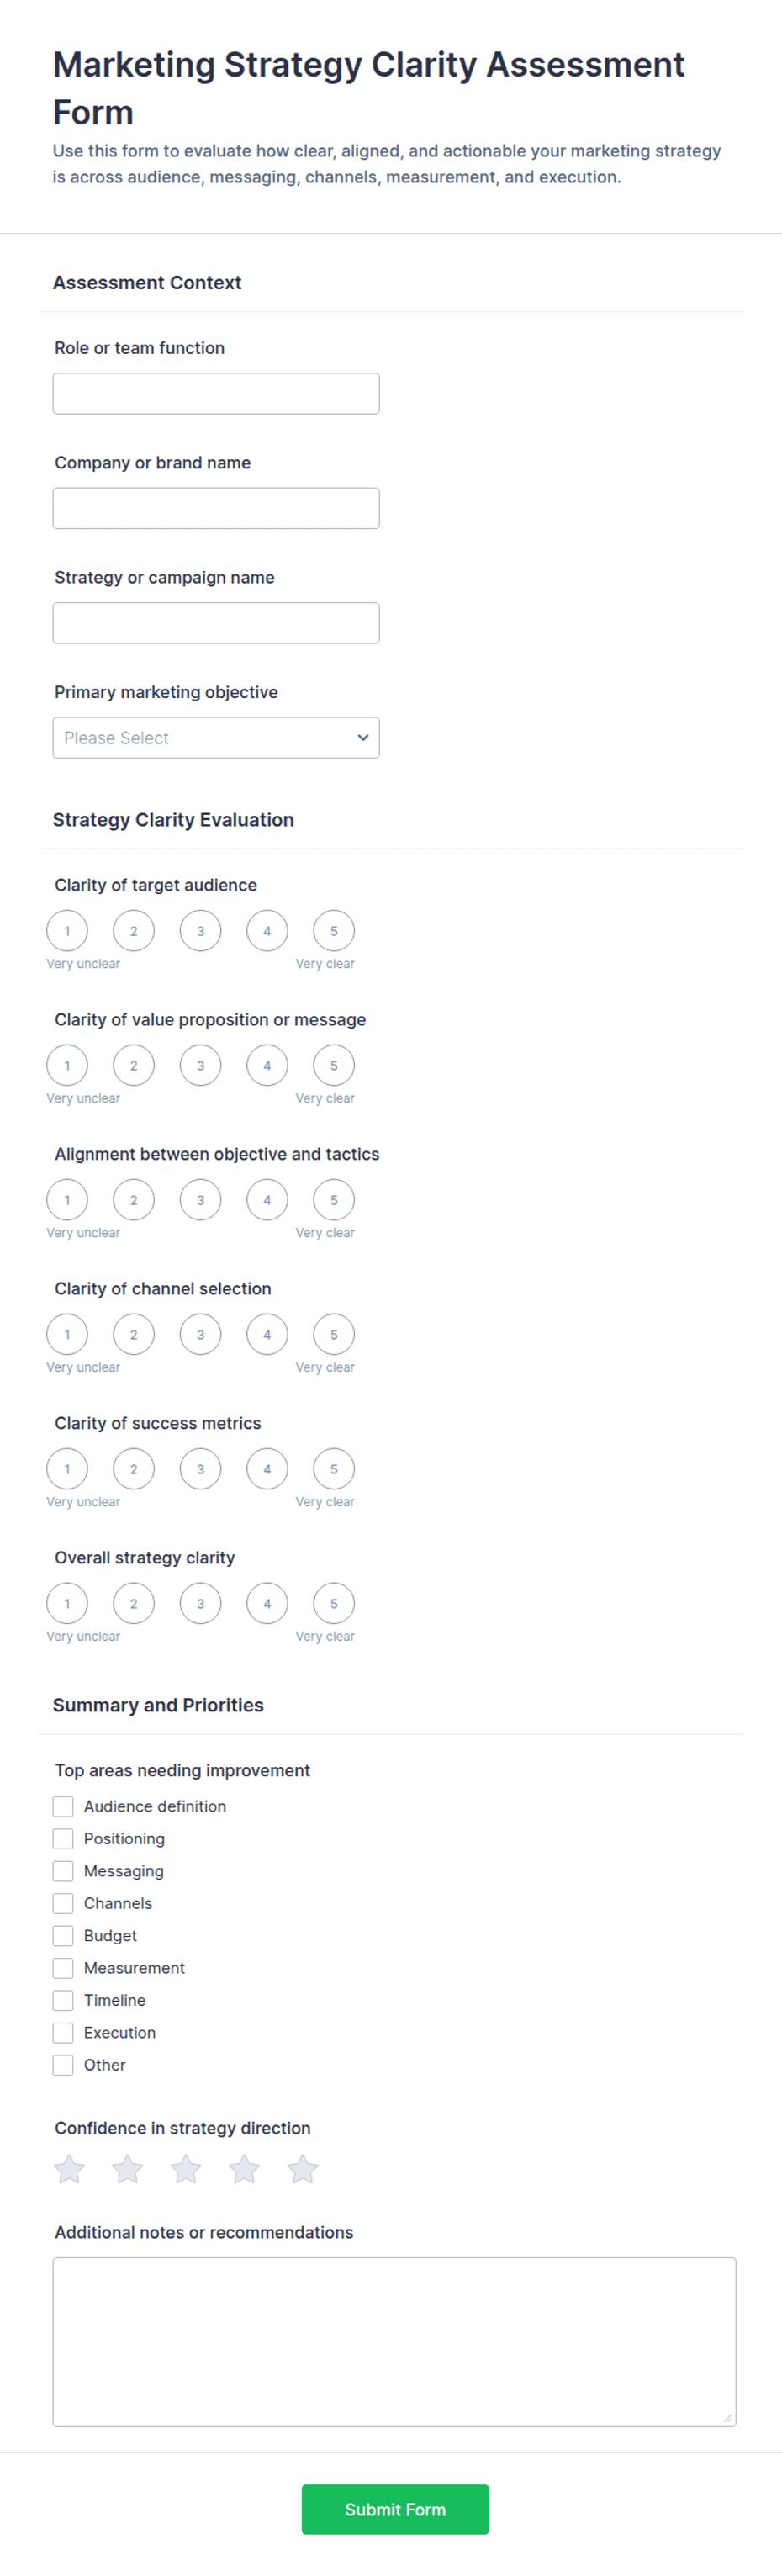Click into the Company or brand name field
This screenshot has height=2576, width=782.
(x=216, y=508)
